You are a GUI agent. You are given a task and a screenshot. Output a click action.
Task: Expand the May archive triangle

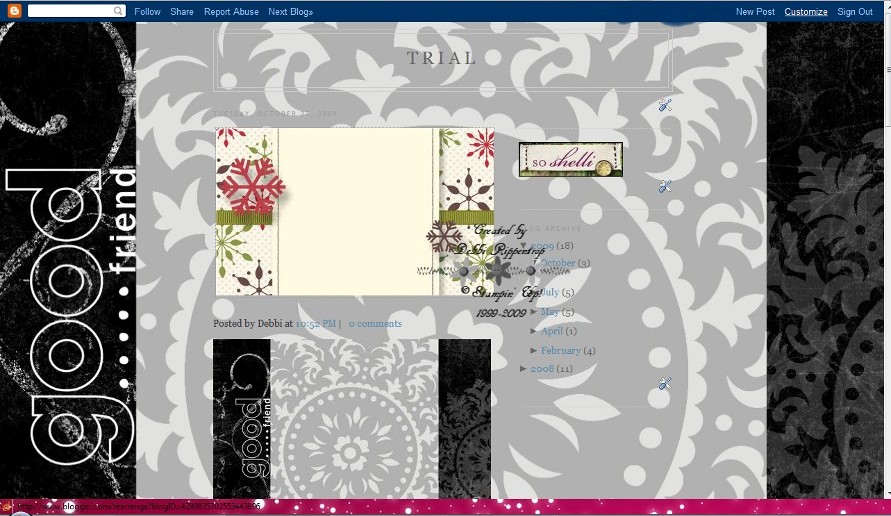coord(534,312)
